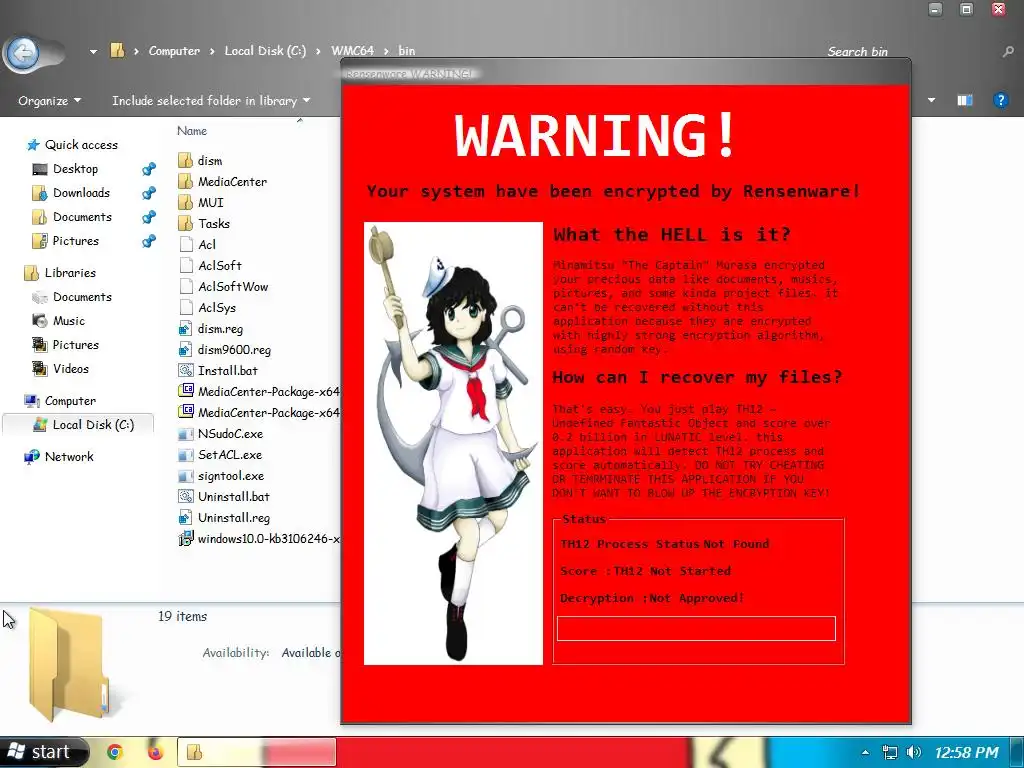Select the Uninstall.reg file icon

pos(185,517)
